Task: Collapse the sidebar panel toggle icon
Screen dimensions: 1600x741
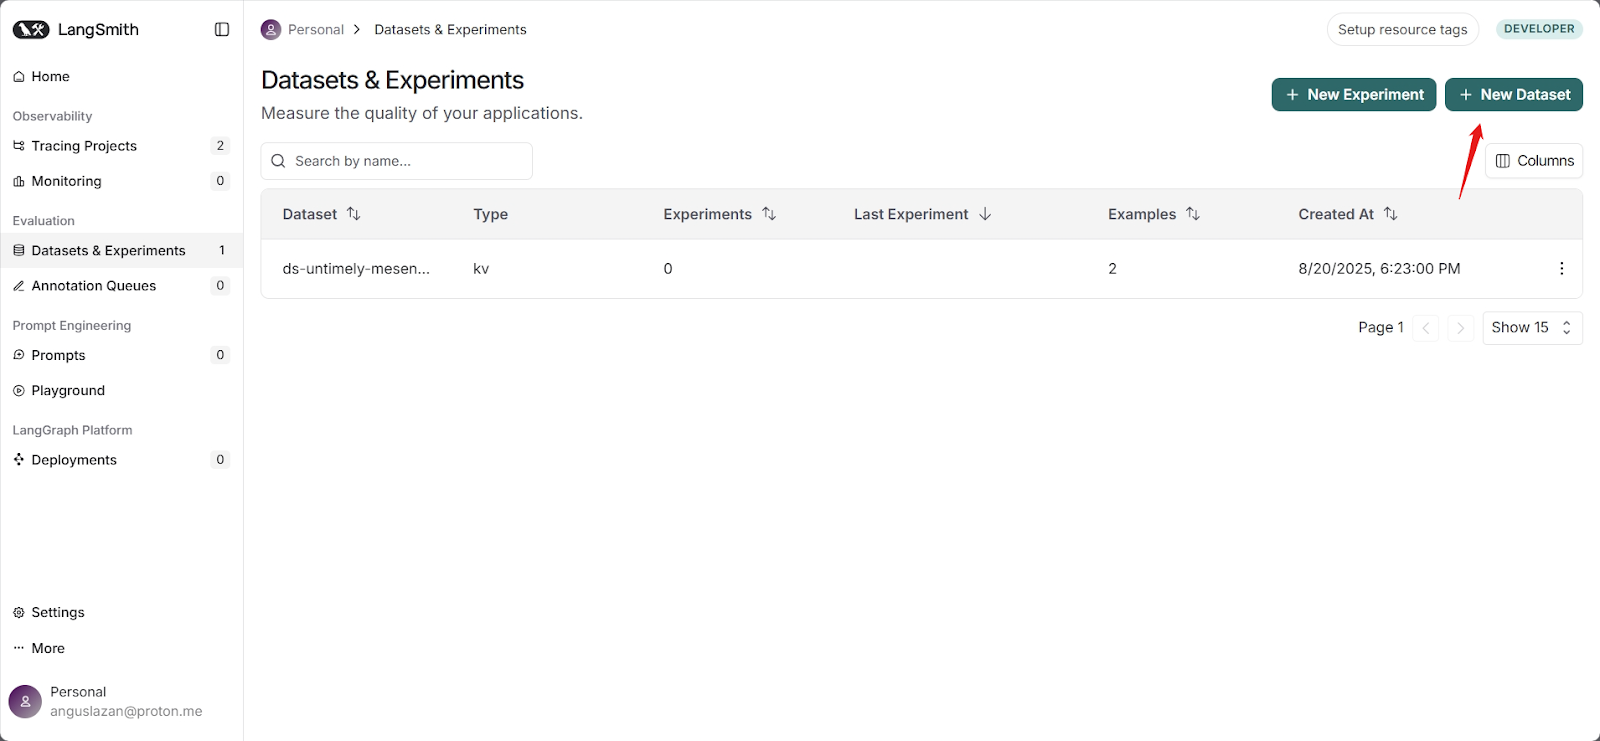Action: 222,30
